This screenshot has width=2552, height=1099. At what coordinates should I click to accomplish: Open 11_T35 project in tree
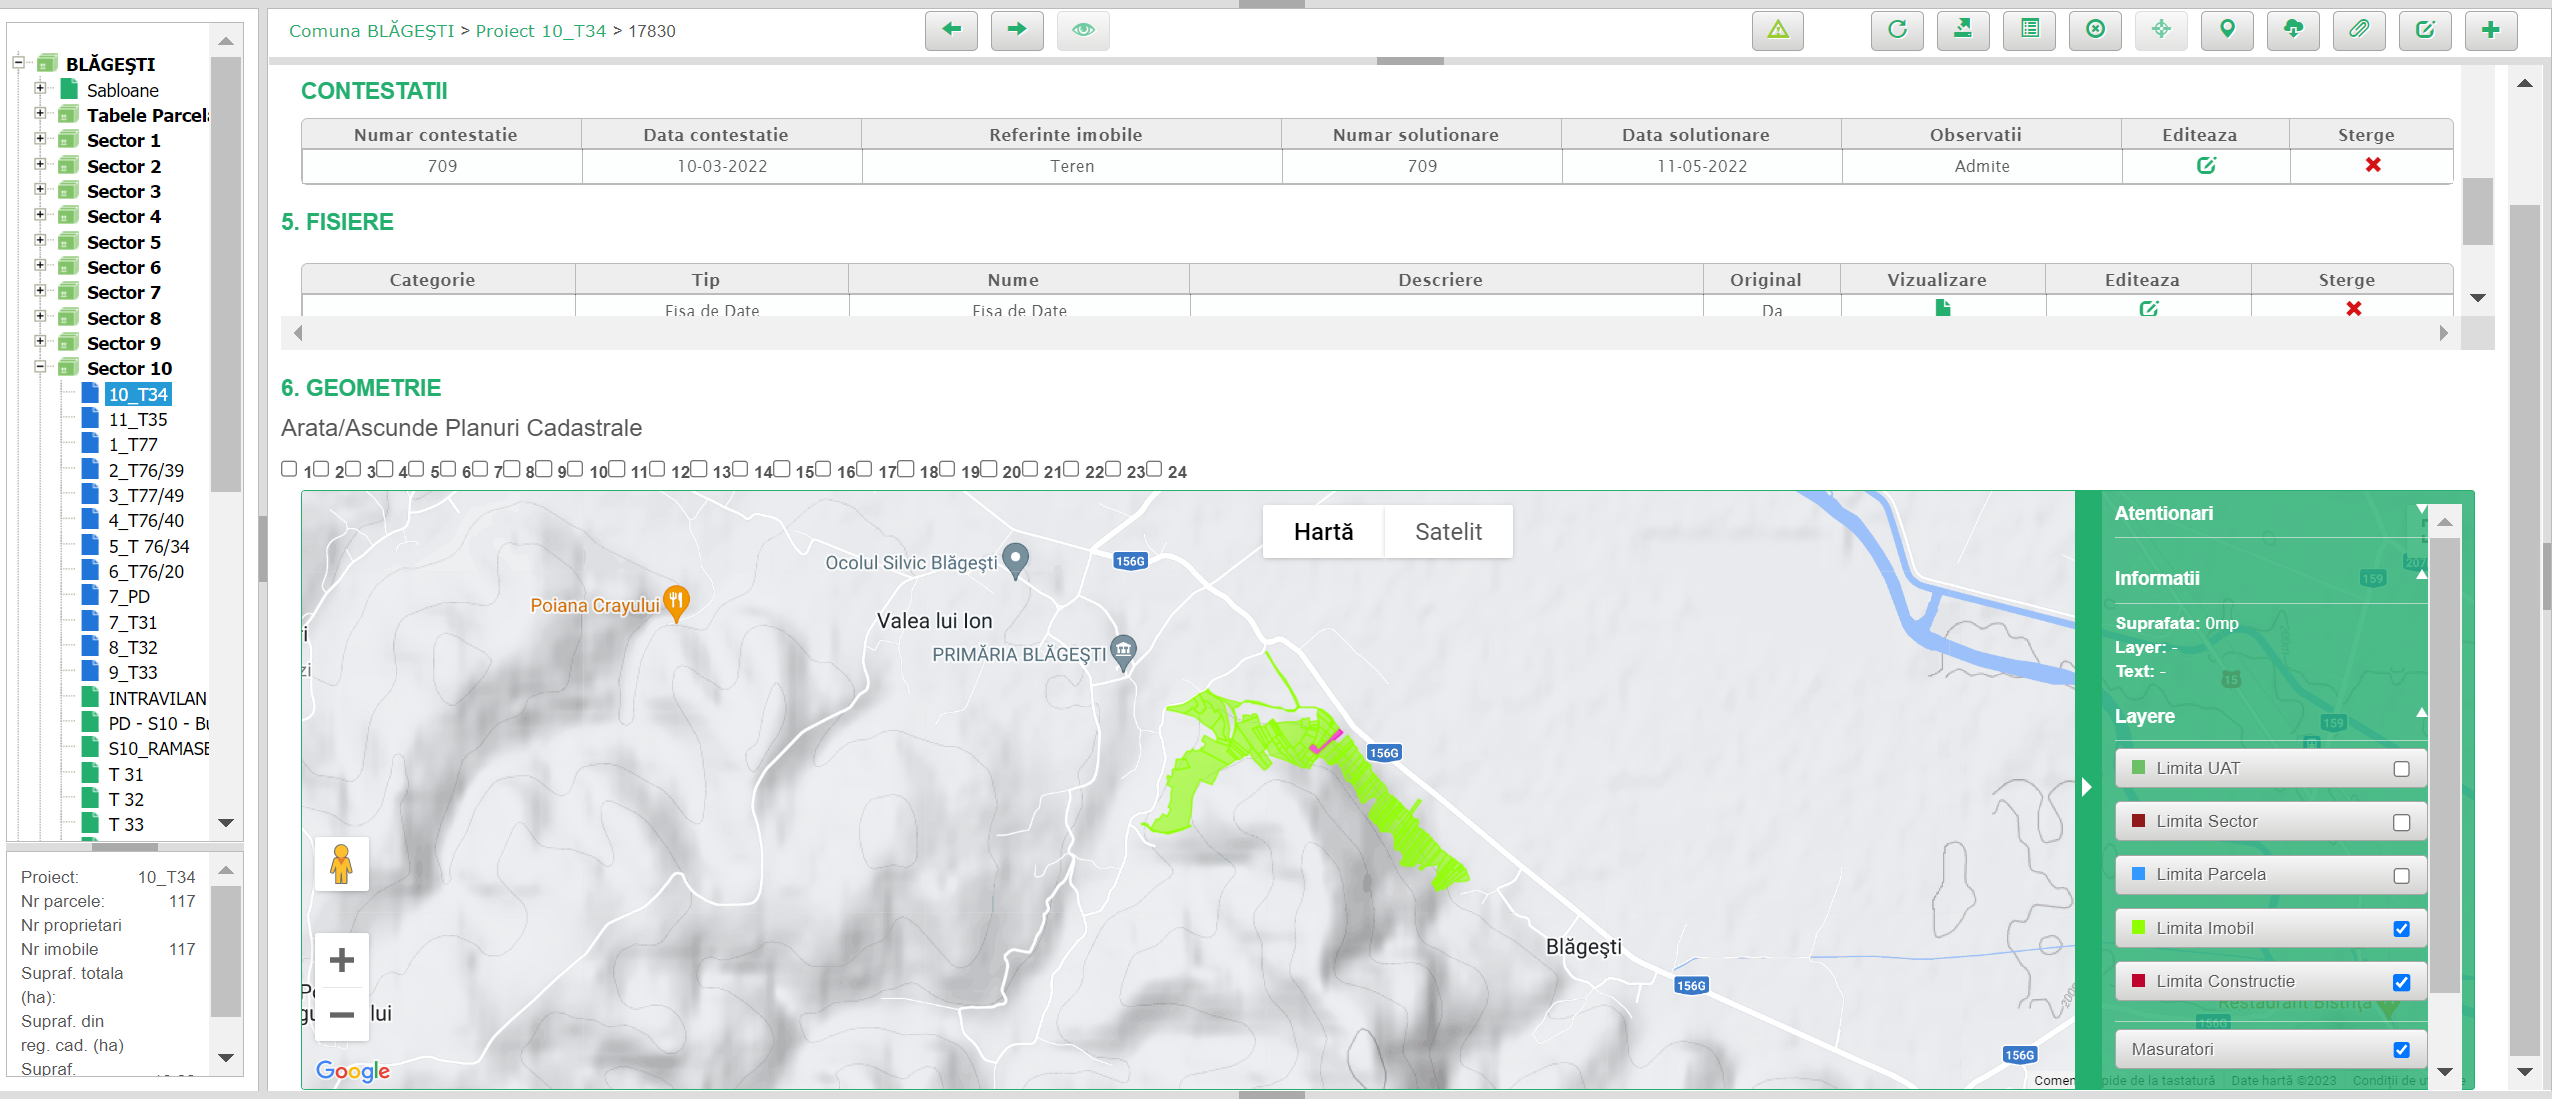tap(138, 420)
